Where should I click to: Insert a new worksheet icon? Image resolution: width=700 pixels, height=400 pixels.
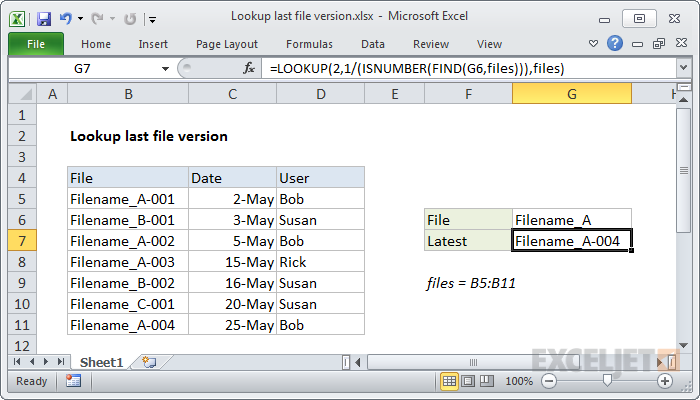150,362
